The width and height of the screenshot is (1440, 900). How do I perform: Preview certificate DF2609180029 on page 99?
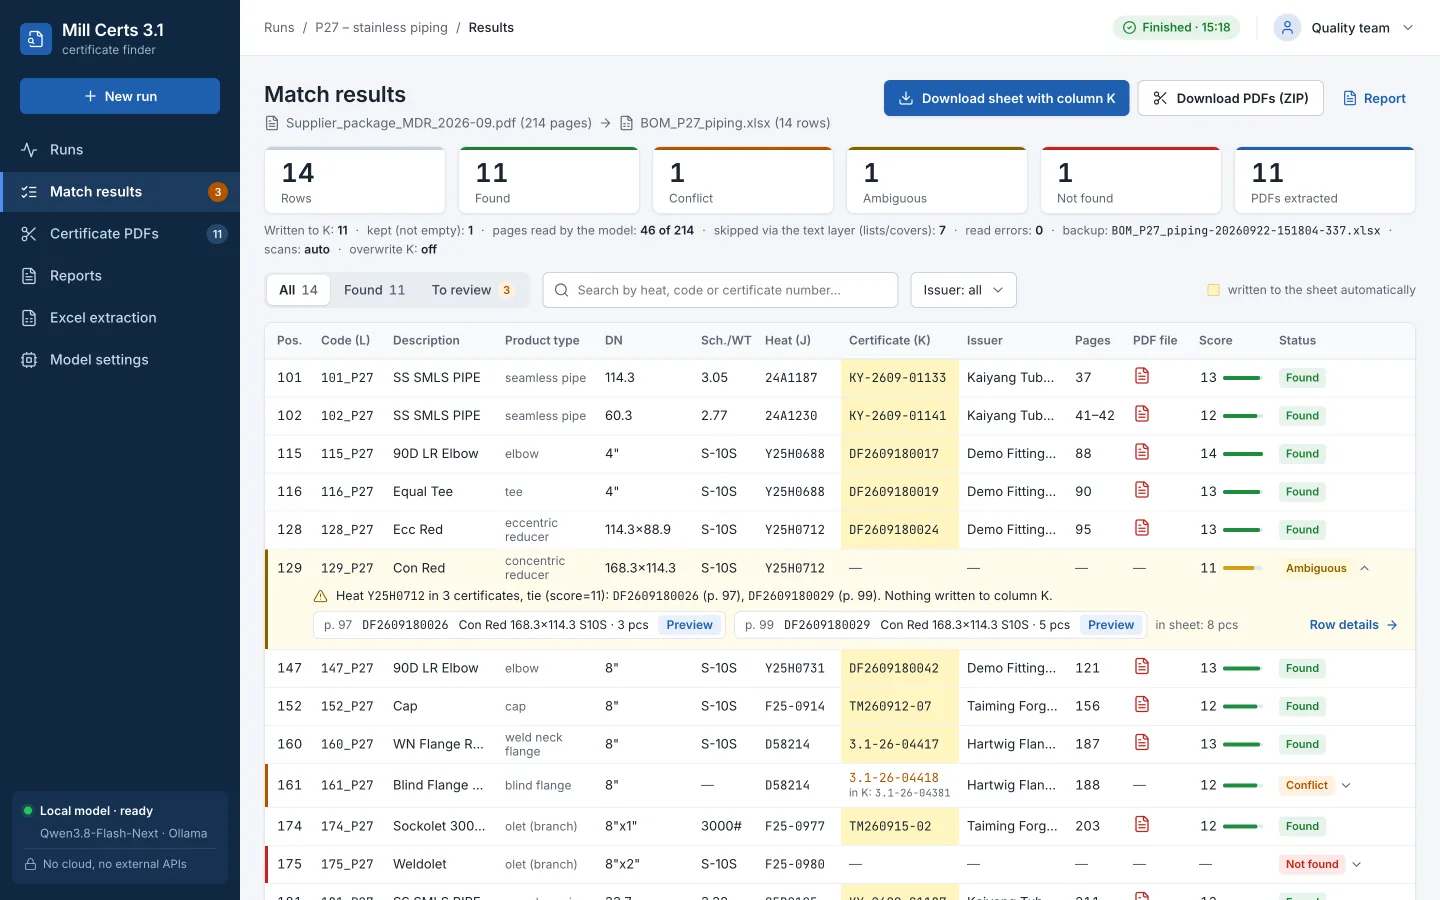click(1111, 625)
